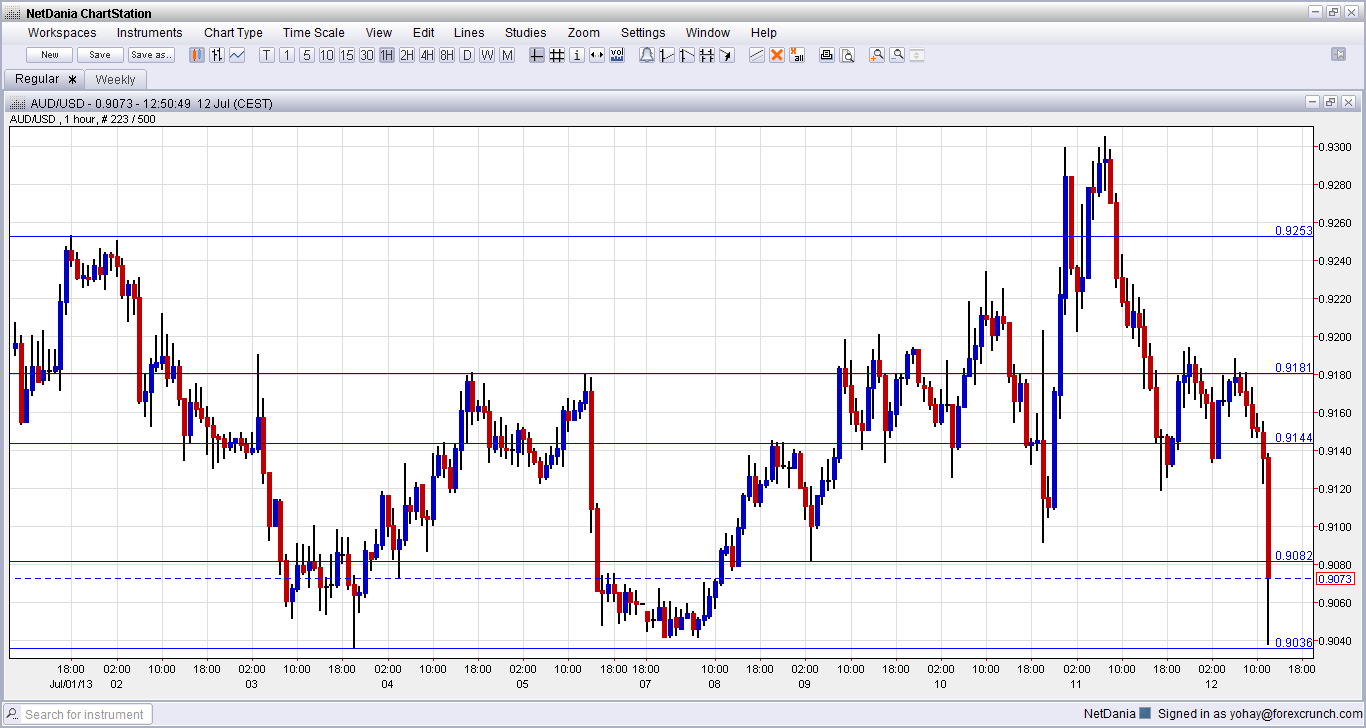Click the print icon
Image resolution: width=1366 pixels, height=728 pixels.
[x=827, y=55]
